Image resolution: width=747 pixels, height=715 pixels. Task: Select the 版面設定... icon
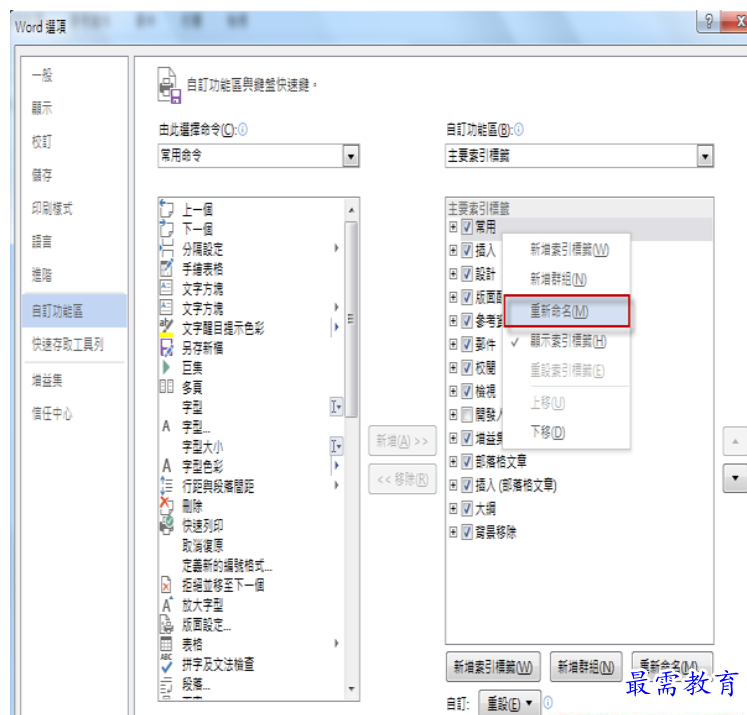pos(166,624)
